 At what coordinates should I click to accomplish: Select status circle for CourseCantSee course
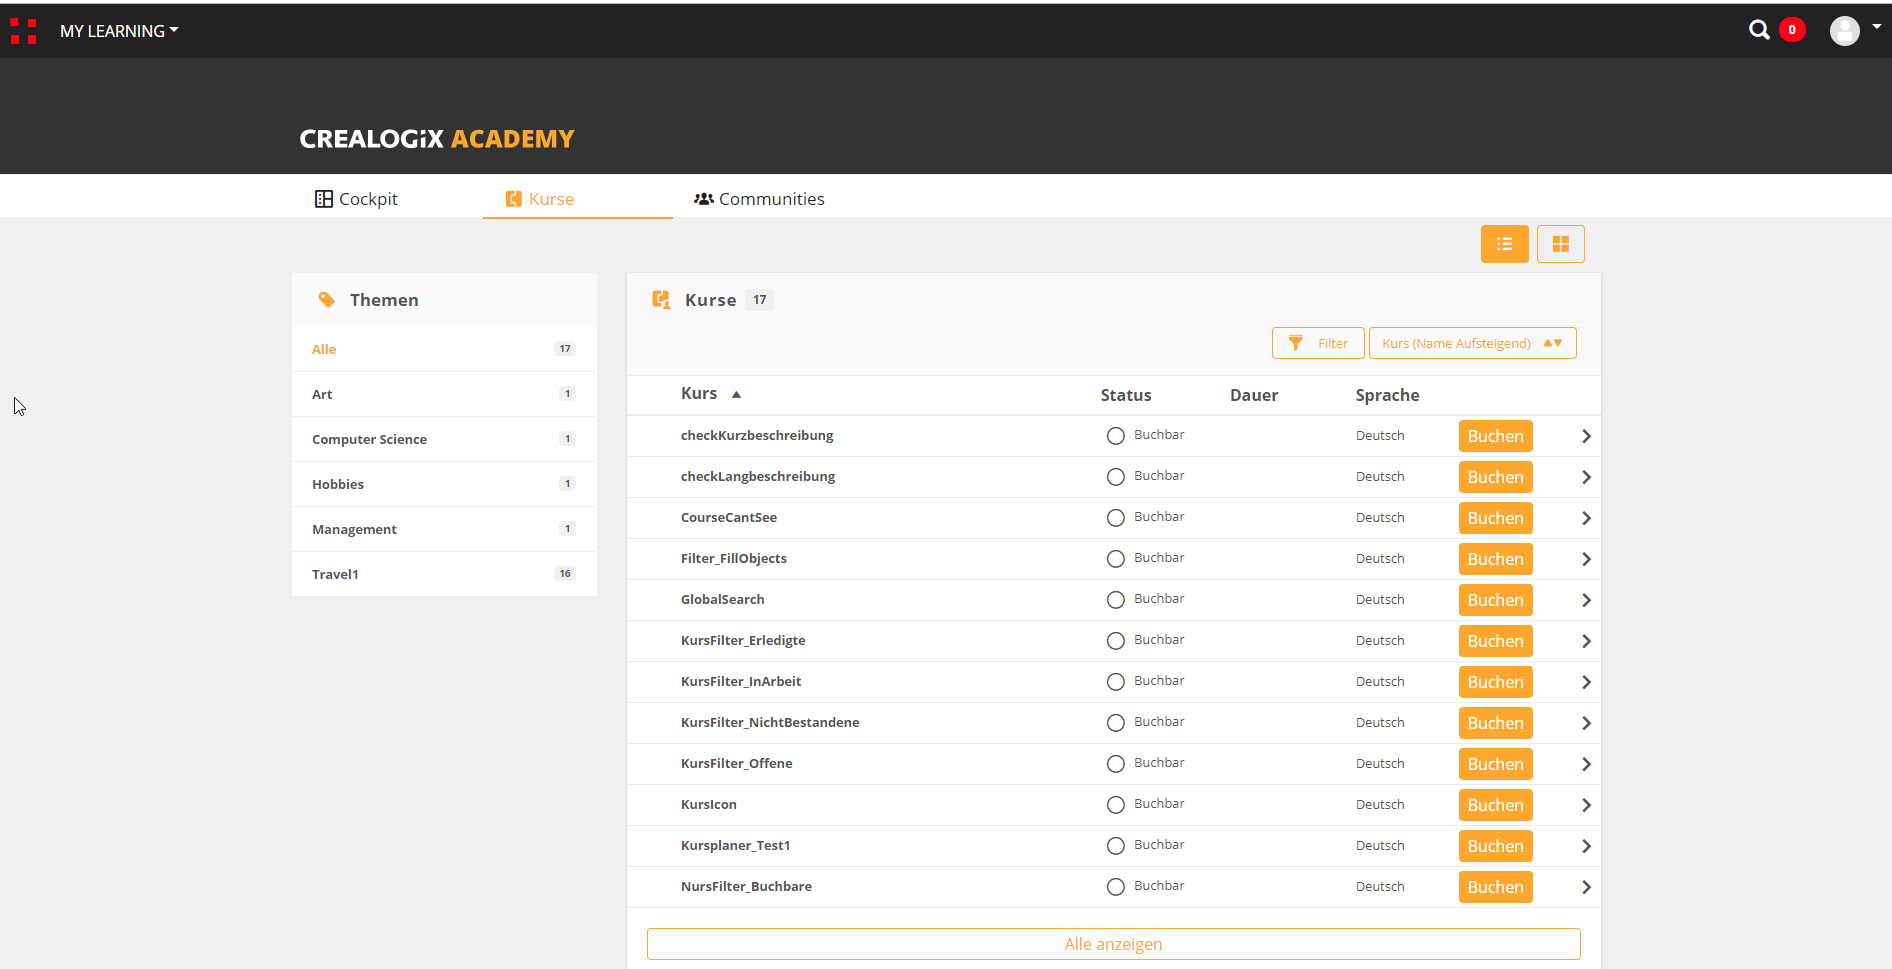coord(1116,518)
